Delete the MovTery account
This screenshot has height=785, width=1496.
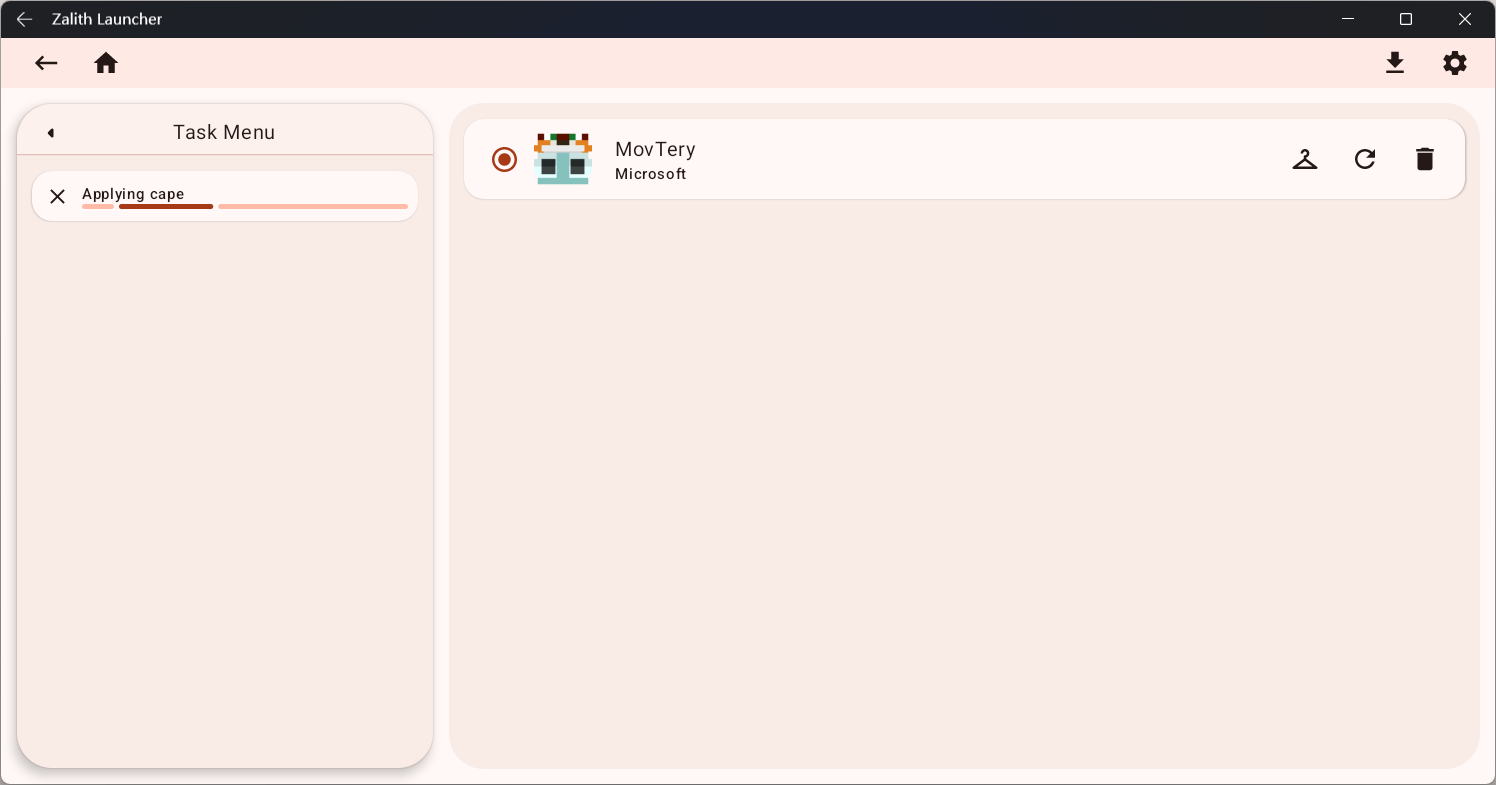tap(1424, 159)
